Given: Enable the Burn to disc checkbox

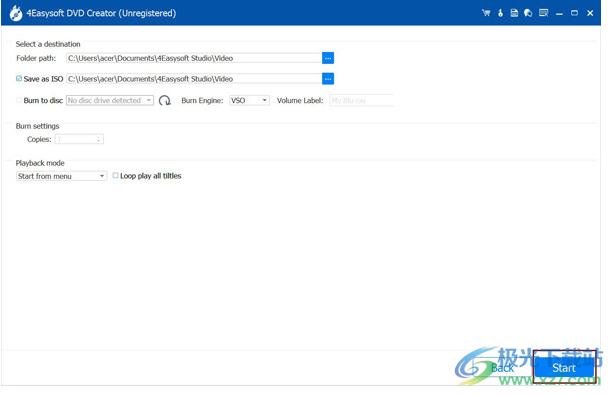Looking at the screenshot, I should 19,100.
